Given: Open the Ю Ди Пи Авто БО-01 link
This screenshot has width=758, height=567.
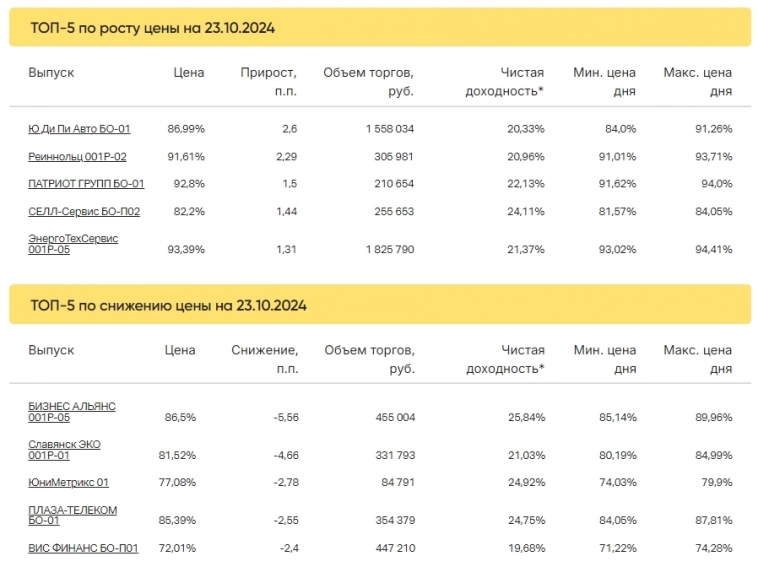Looking at the screenshot, I should (x=79, y=129).
